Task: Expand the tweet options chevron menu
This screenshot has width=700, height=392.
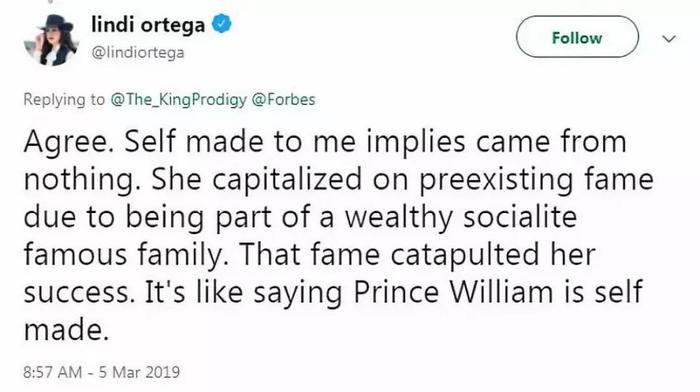Action: point(669,39)
